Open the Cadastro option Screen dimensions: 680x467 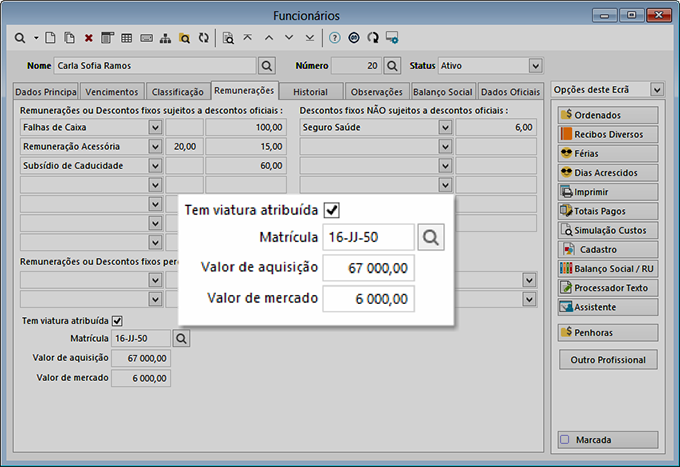tap(608, 249)
